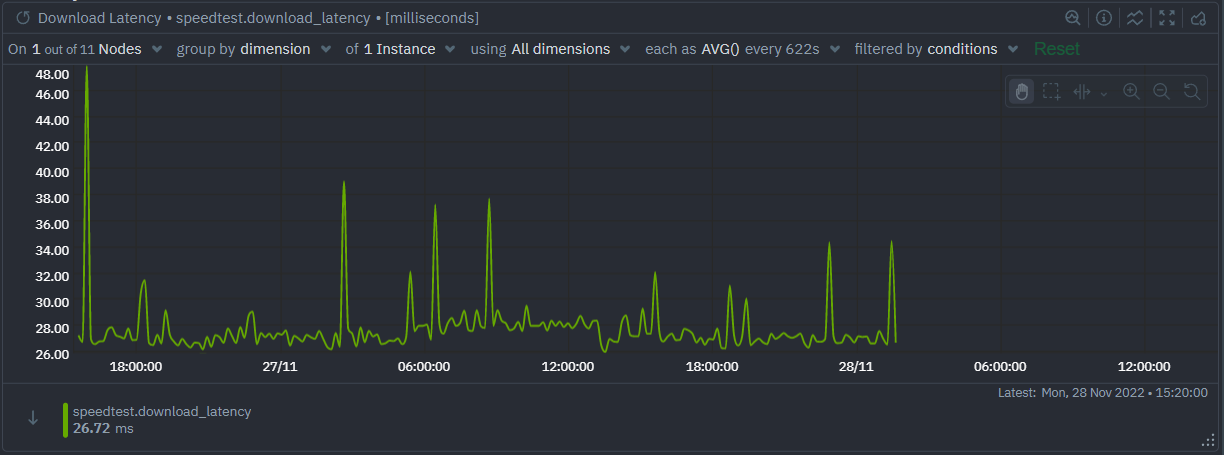Open the 1 Instance dropdown
1224x455 pixels.
tap(401, 49)
